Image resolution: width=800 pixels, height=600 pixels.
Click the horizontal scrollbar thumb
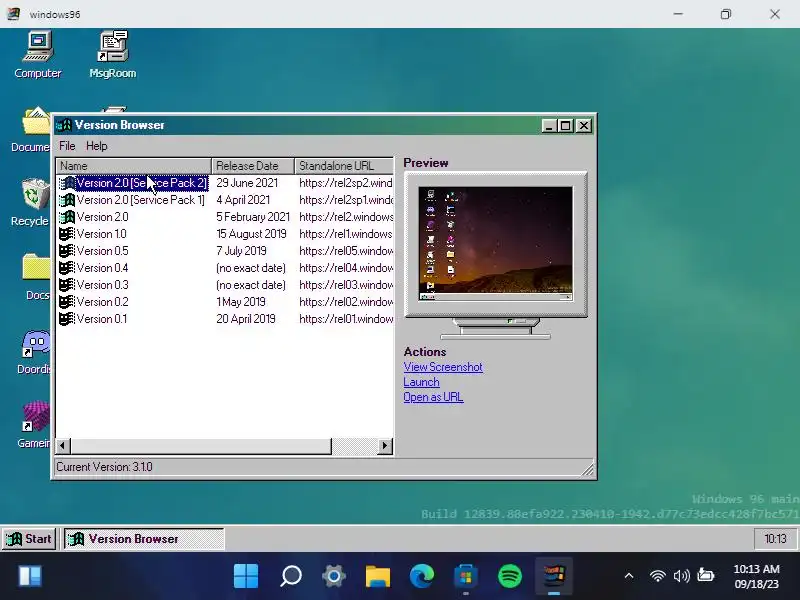201,446
